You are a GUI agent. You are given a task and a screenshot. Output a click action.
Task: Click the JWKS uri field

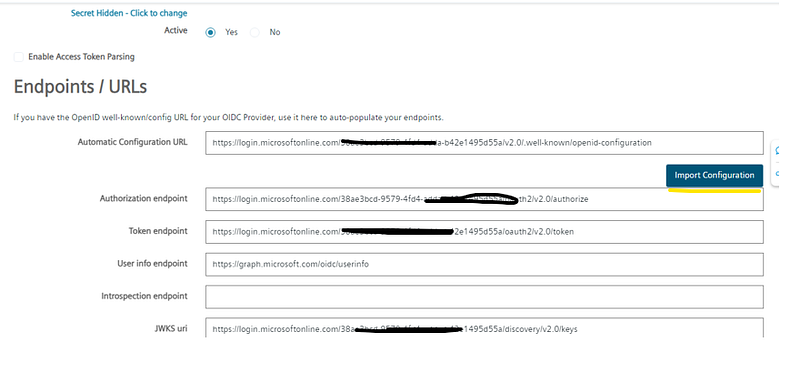pos(484,328)
